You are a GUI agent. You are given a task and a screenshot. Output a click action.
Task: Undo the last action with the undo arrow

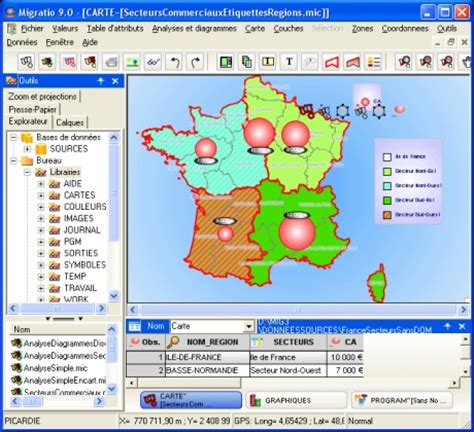click(x=174, y=62)
